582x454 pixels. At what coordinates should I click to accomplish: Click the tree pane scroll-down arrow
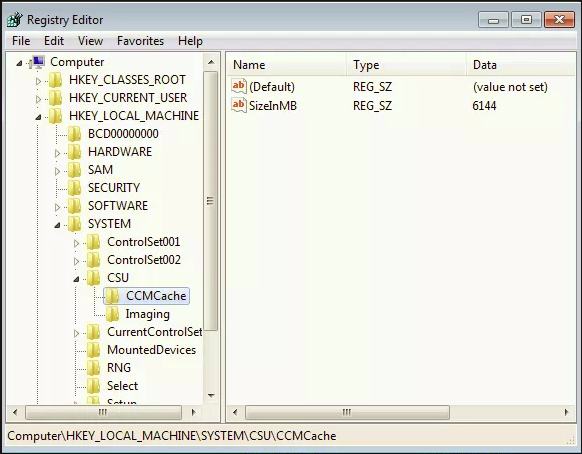click(x=211, y=396)
